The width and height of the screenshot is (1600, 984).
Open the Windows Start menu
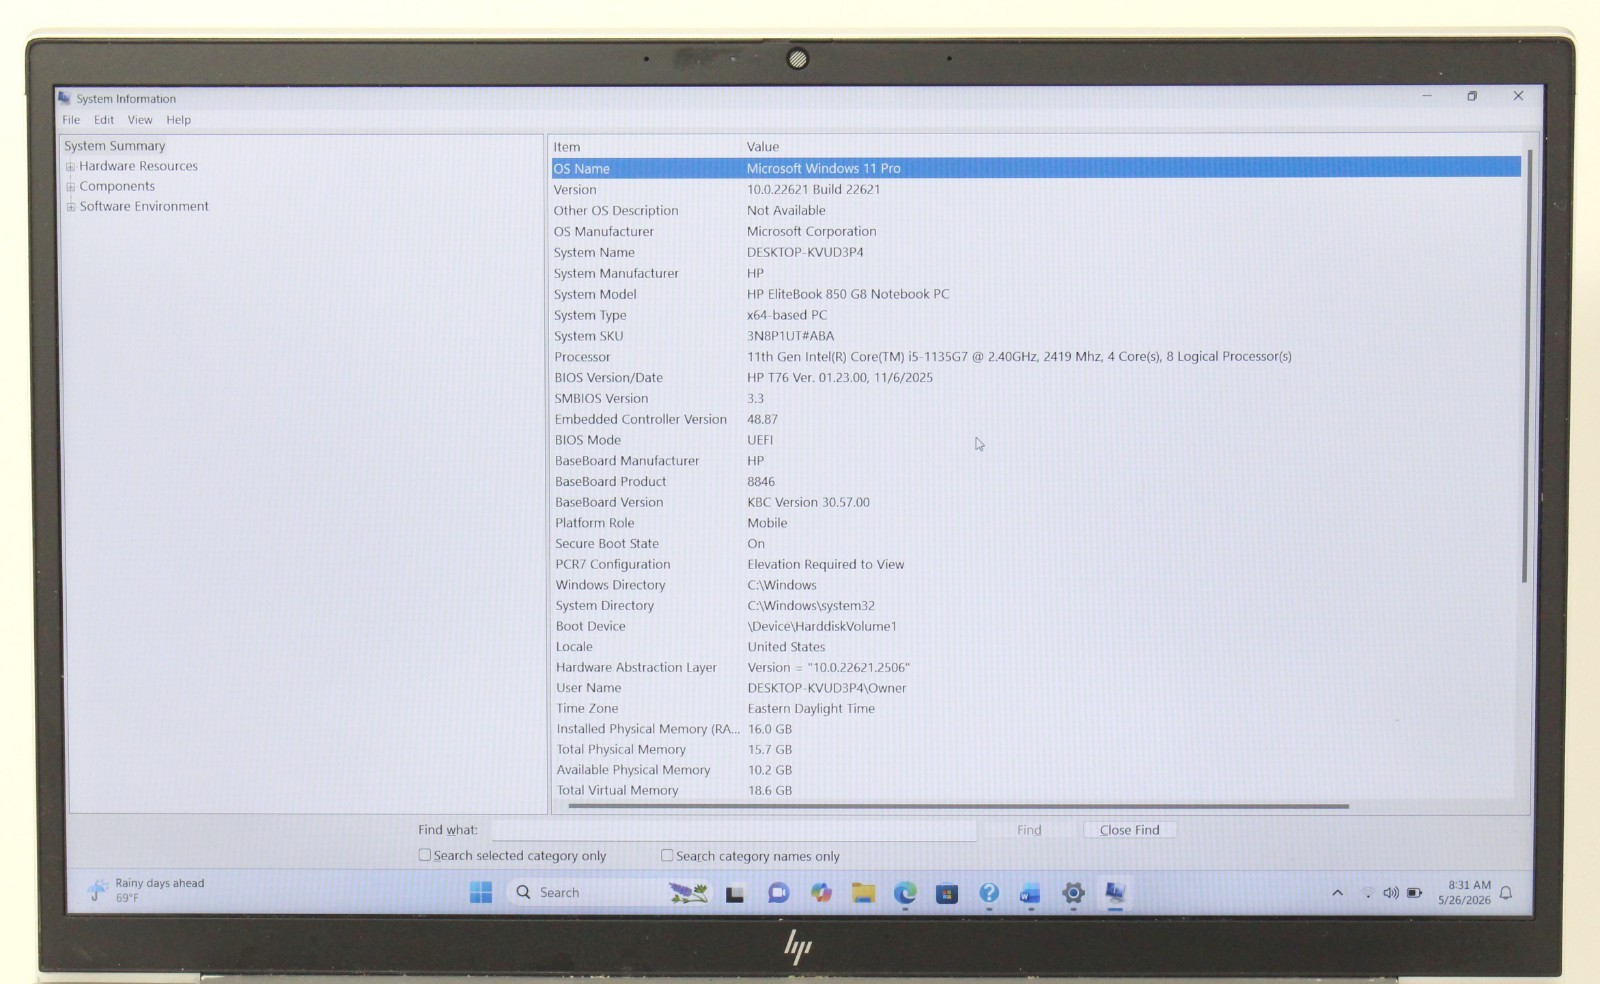pyautogui.click(x=481, y=892)
